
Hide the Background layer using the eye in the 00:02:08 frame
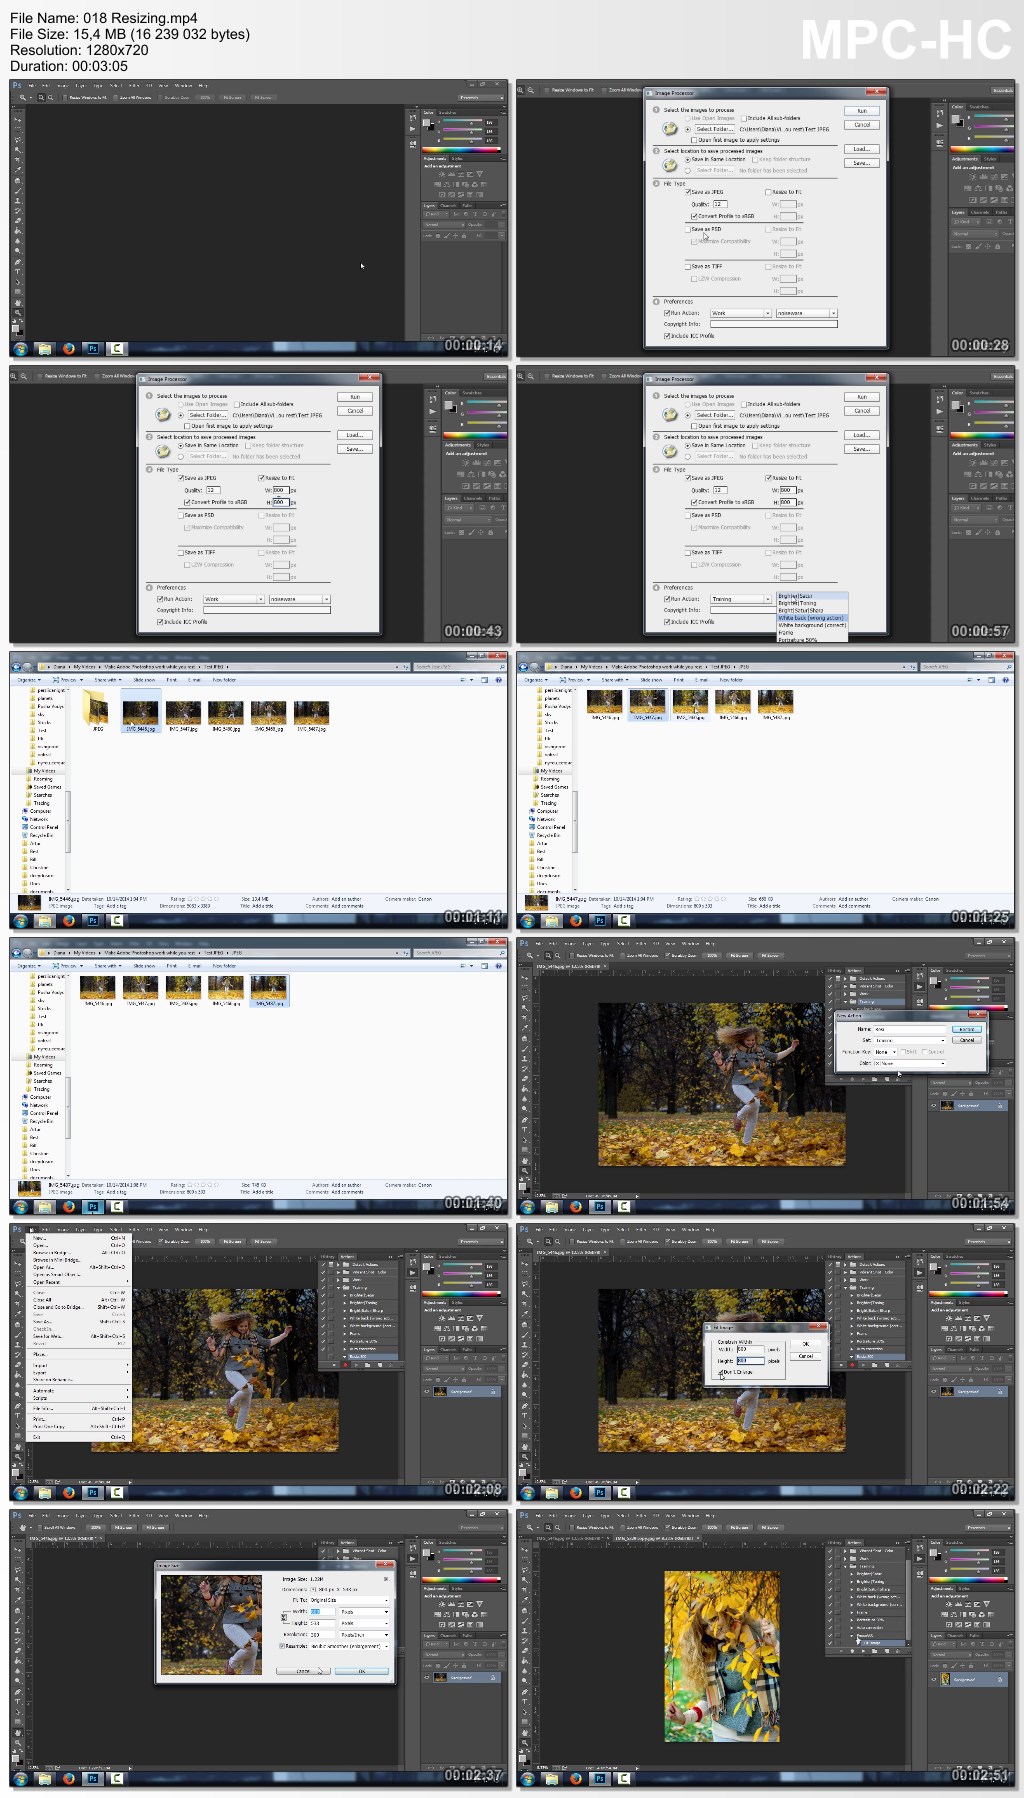coord(427,1391)
